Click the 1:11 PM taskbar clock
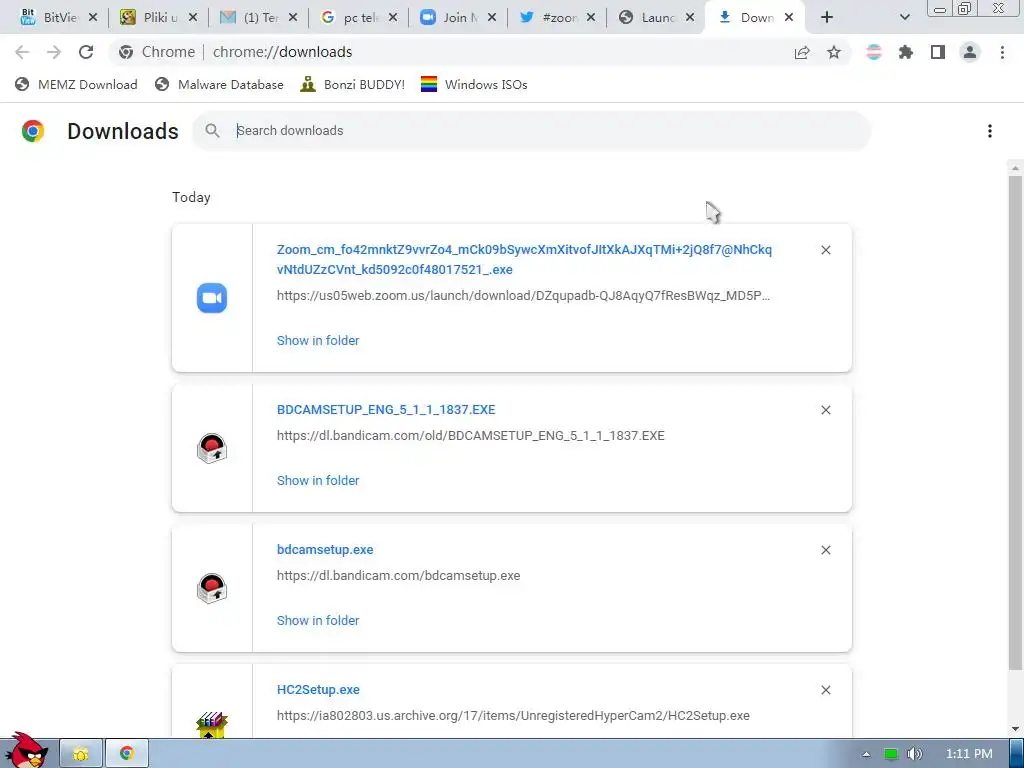The height and width of the screenshot is (768, 1024). 969,754
